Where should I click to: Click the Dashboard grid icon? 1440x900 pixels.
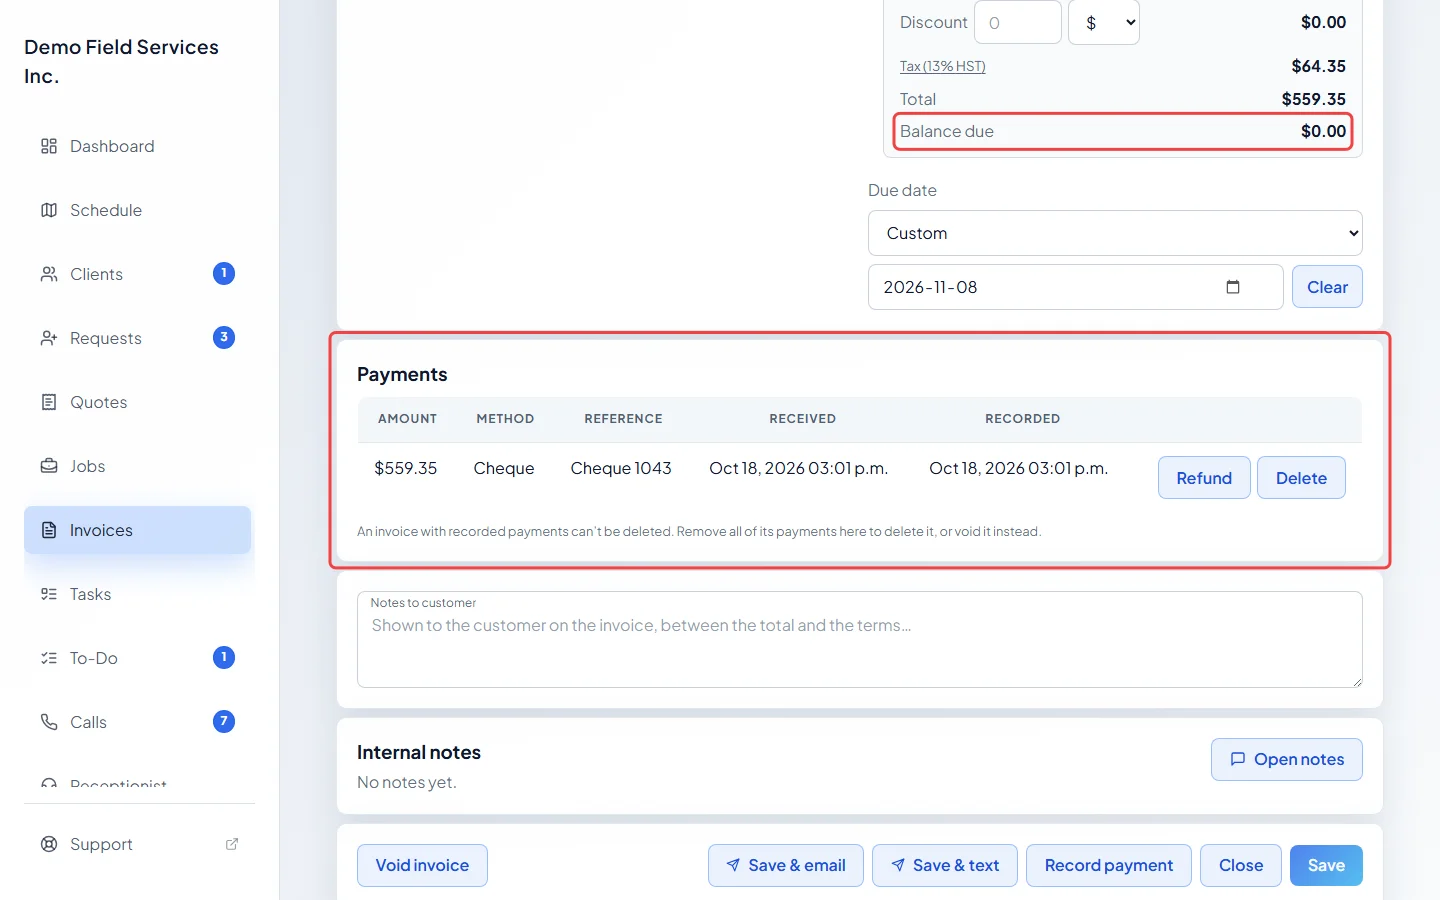point(49,146)
